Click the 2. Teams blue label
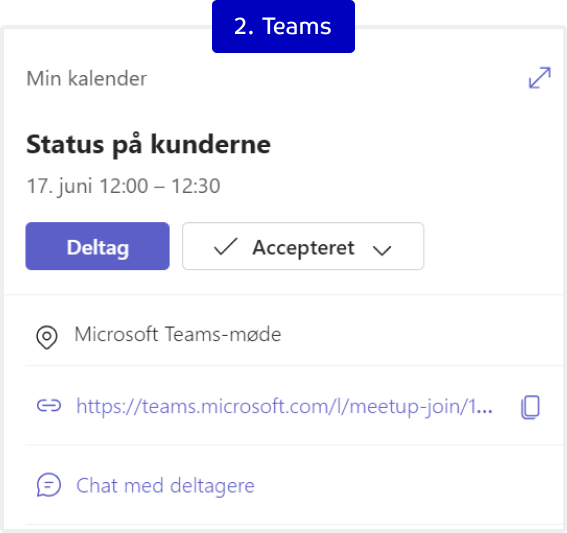 283,26
